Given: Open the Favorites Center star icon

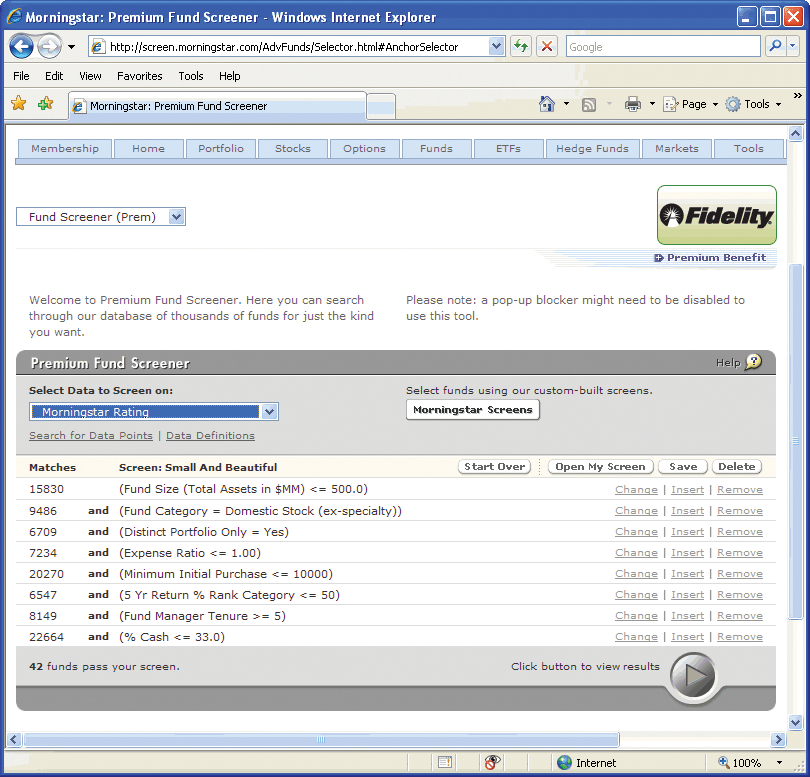Looking at the screenshot, I should tap(18, 104).
